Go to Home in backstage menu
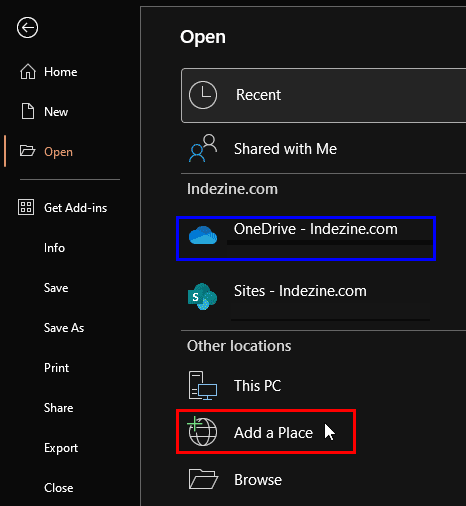Viewport: 466px width, 506px height. 61,72
